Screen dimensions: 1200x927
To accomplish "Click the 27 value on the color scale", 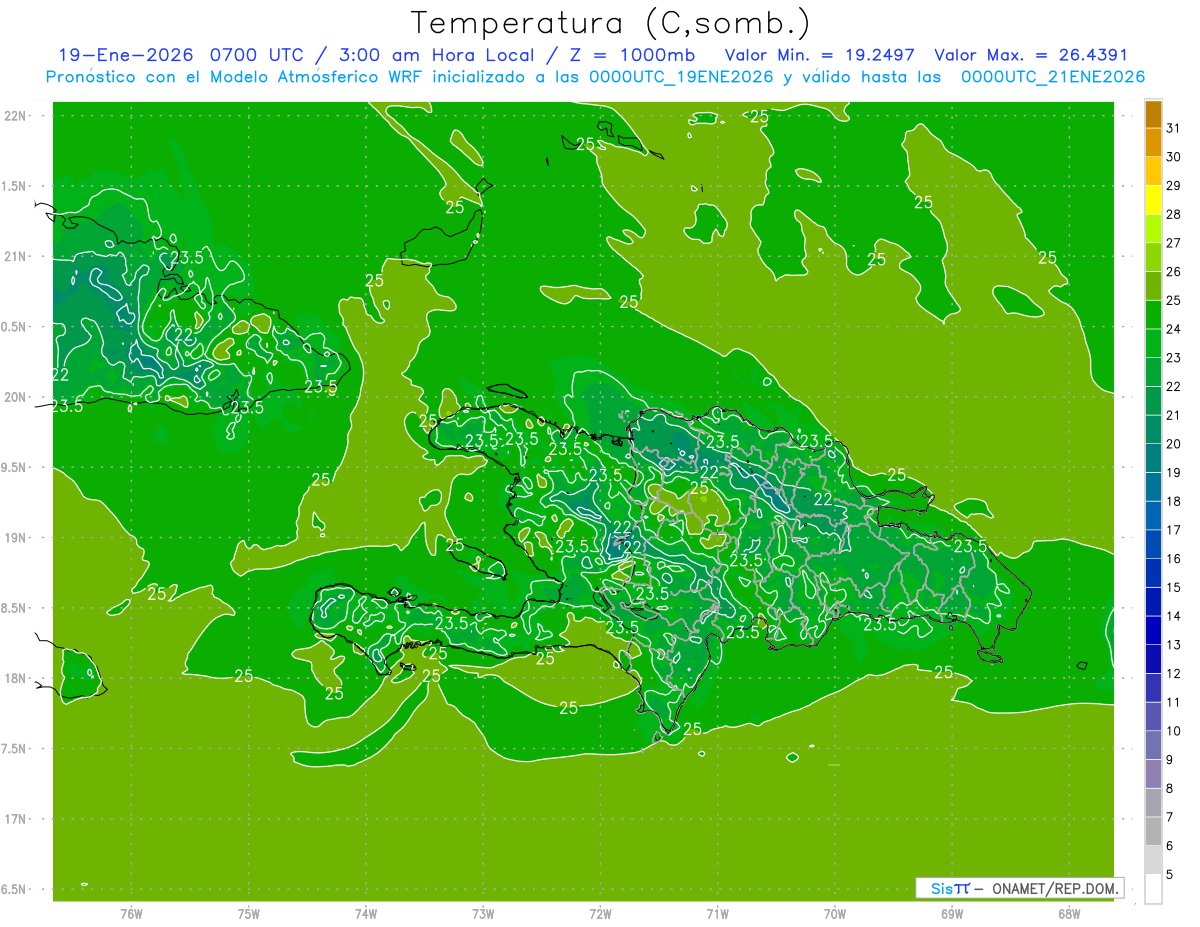I will click(1174, 243).
